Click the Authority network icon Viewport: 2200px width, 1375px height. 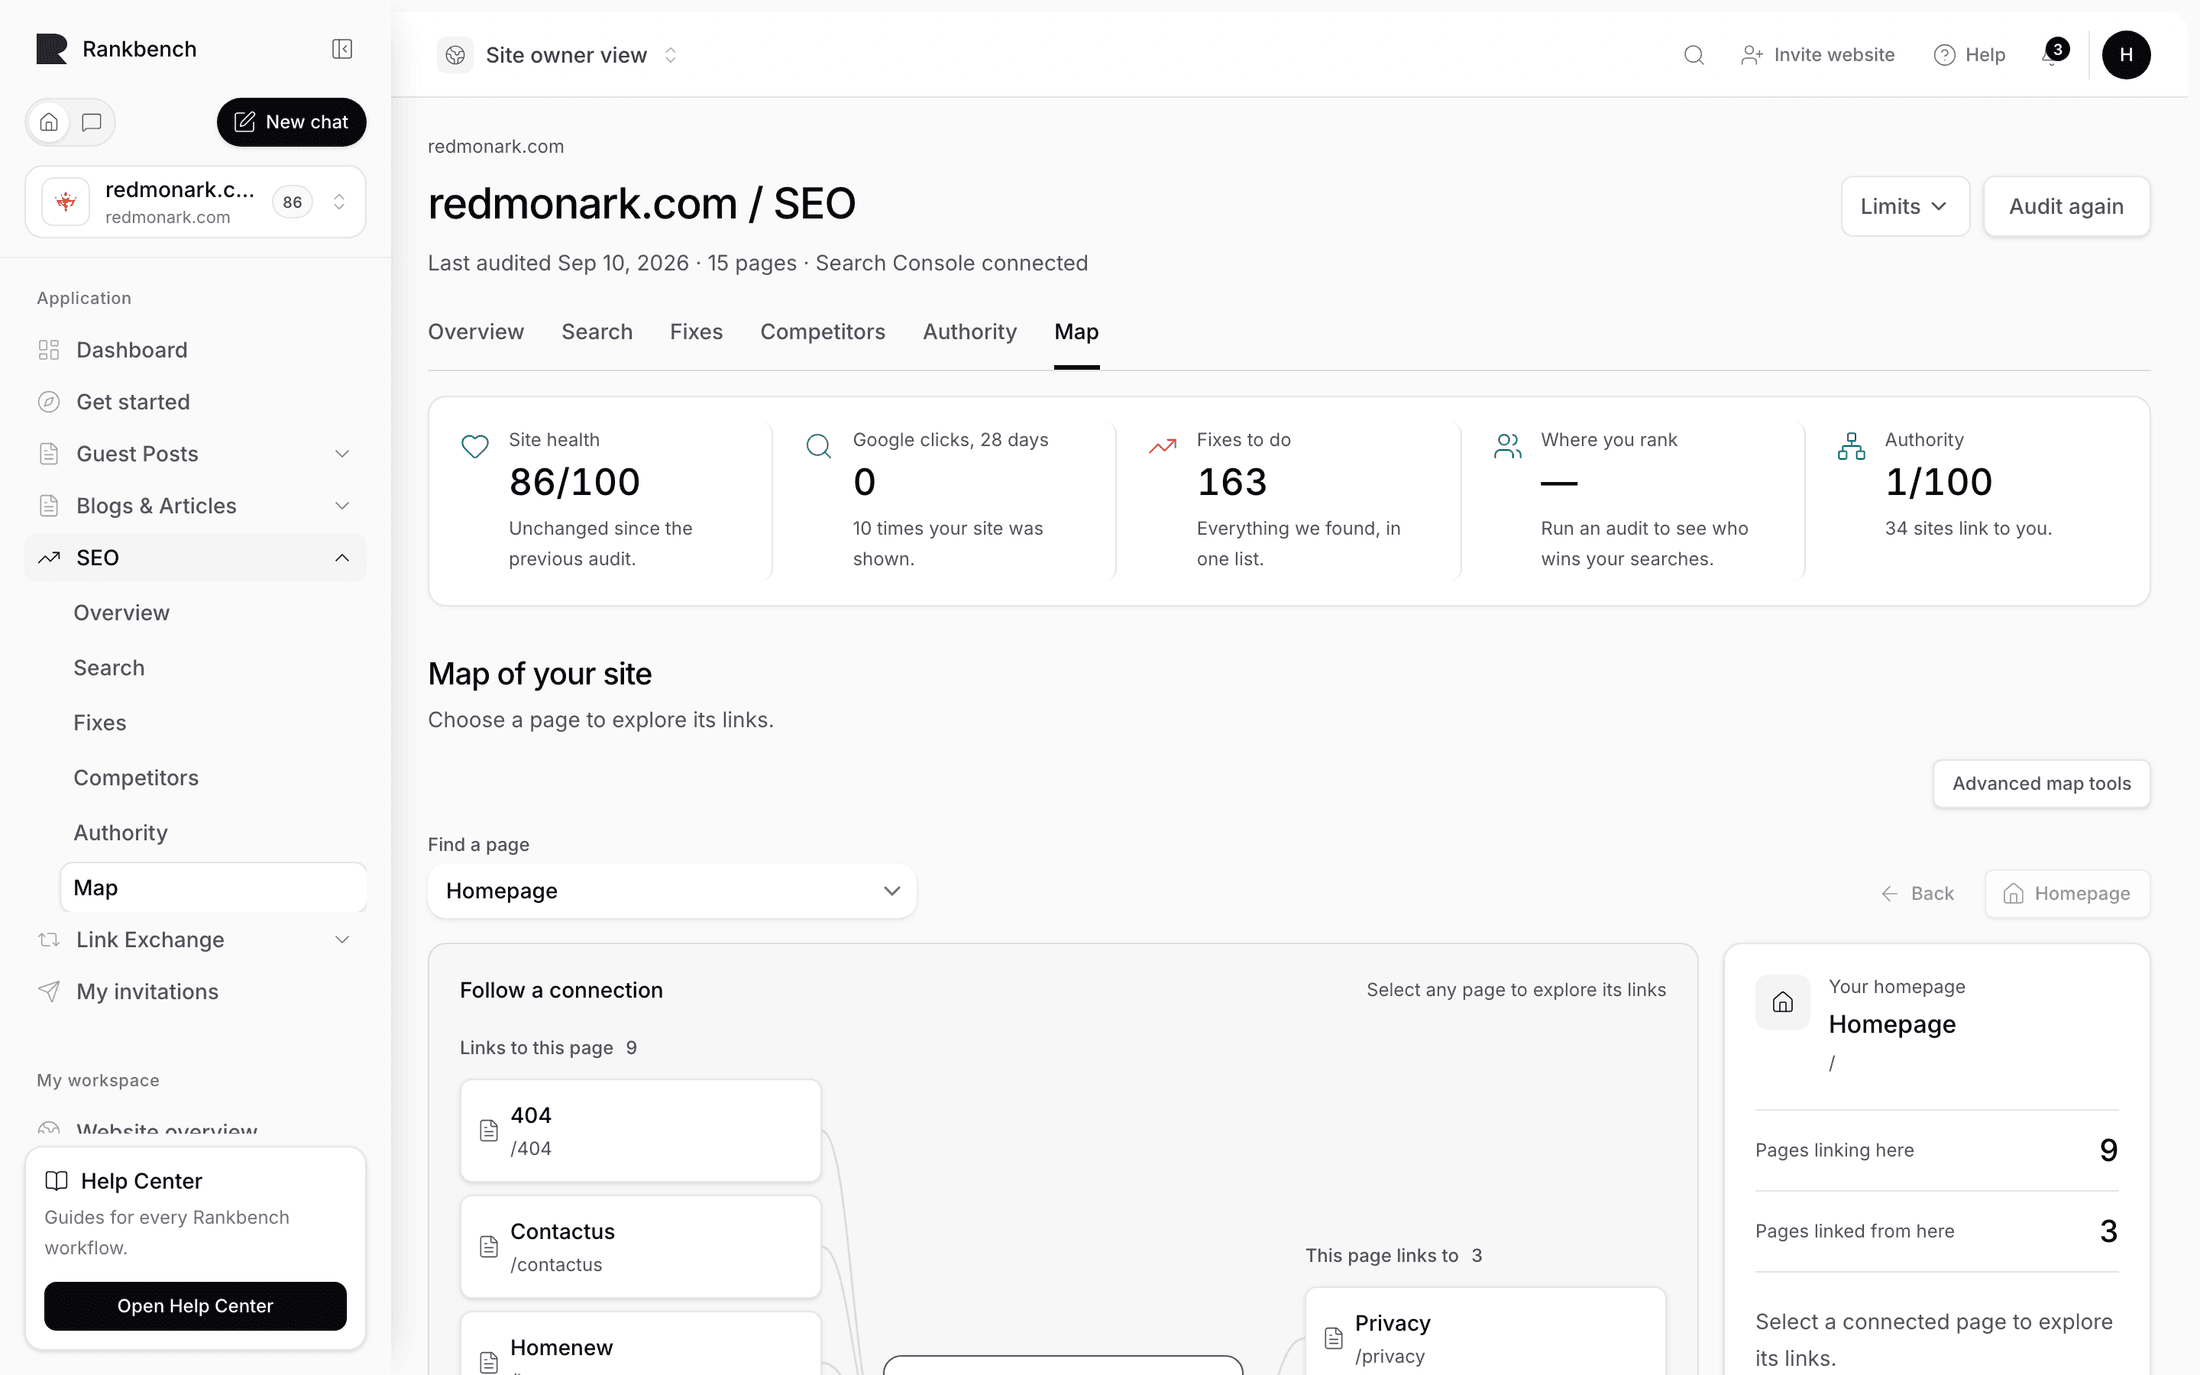click(1851, 446)
